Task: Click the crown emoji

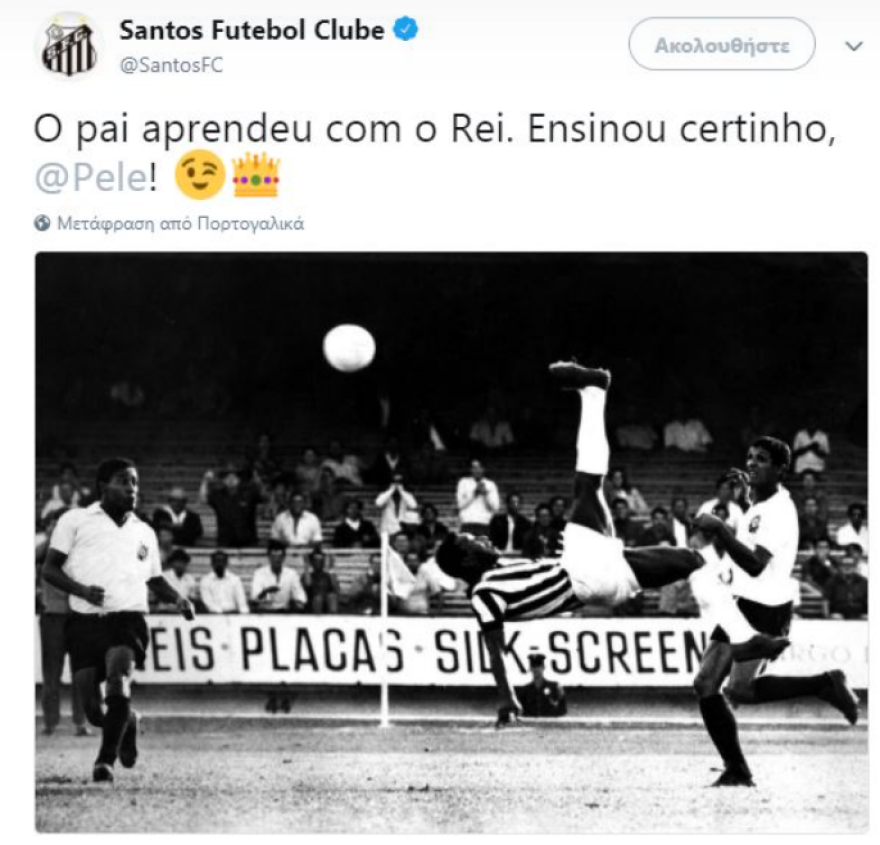Action: 256,175
